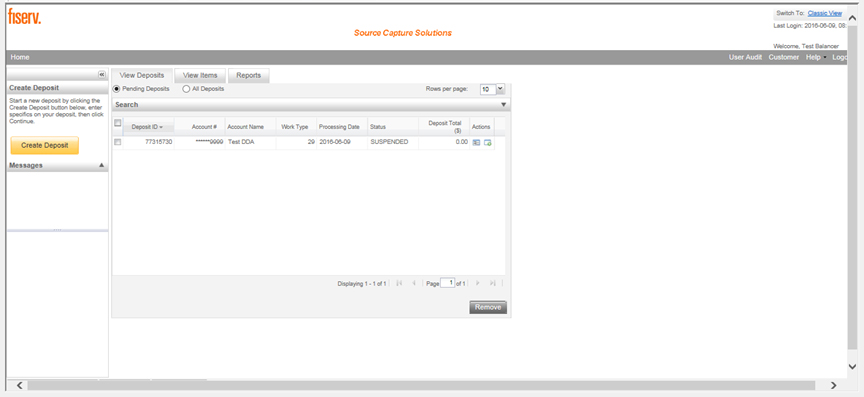
Task: Click the Work Type column header
Action: (x=296, y=127)
